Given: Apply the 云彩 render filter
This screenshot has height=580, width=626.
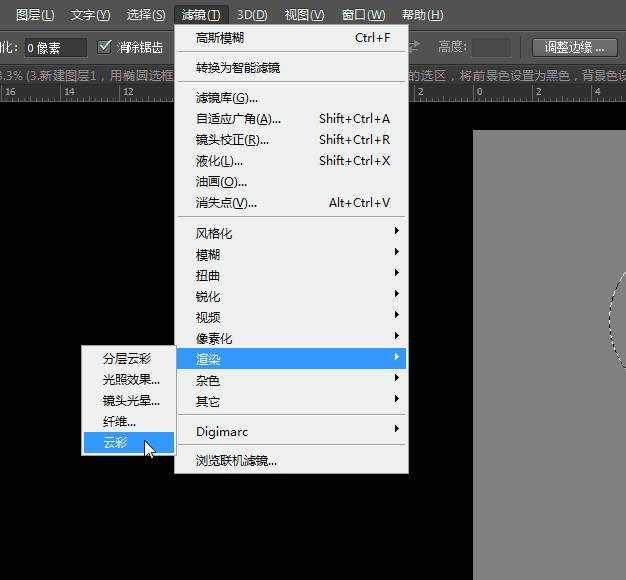Looking at the screenshot, I should [129, 442].
